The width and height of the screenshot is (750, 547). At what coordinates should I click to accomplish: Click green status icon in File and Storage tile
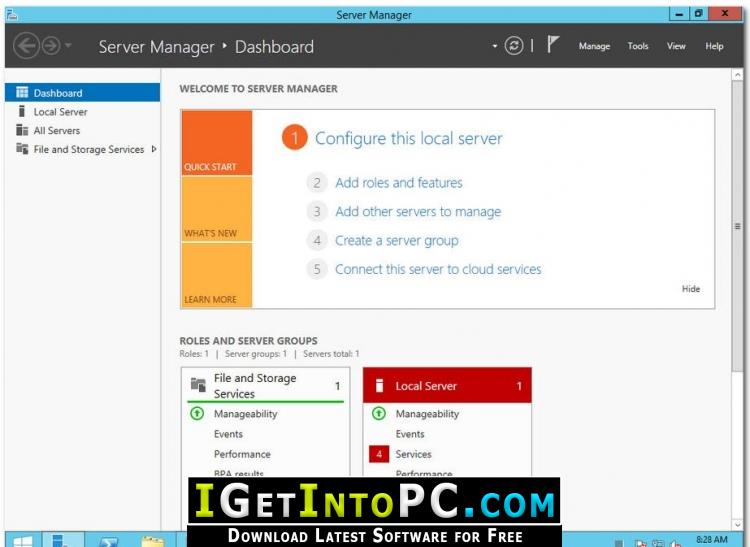point(197,413)
